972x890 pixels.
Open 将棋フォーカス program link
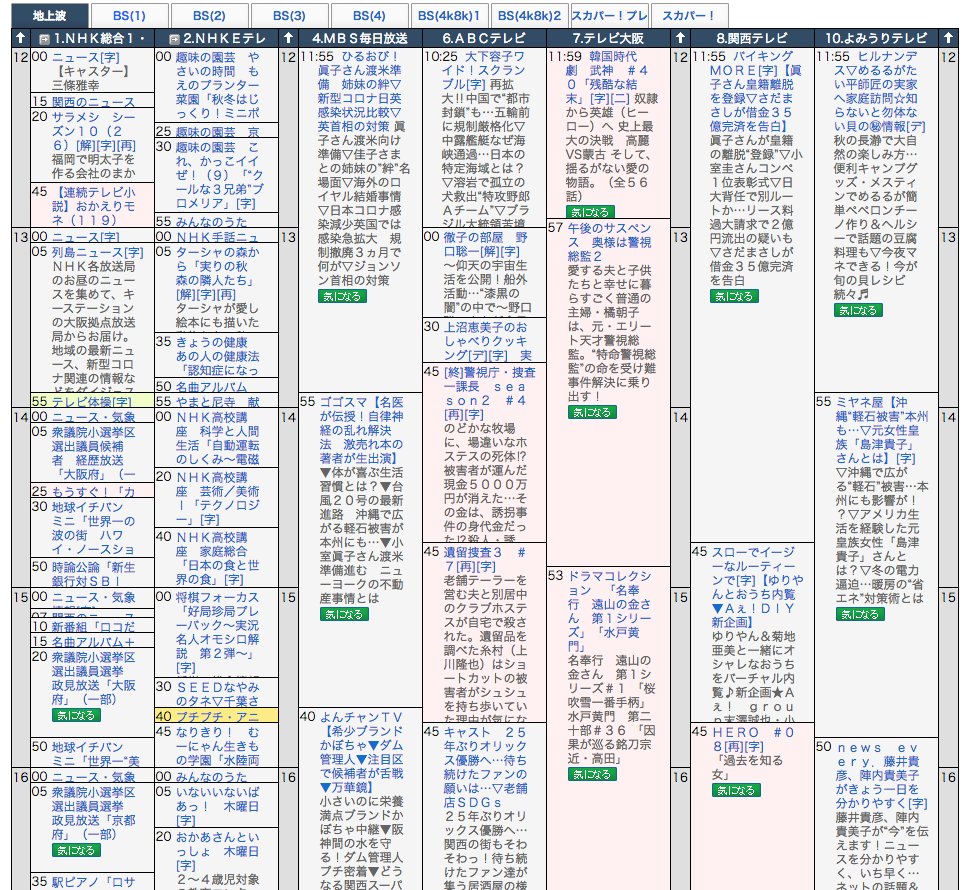point(218,632)
